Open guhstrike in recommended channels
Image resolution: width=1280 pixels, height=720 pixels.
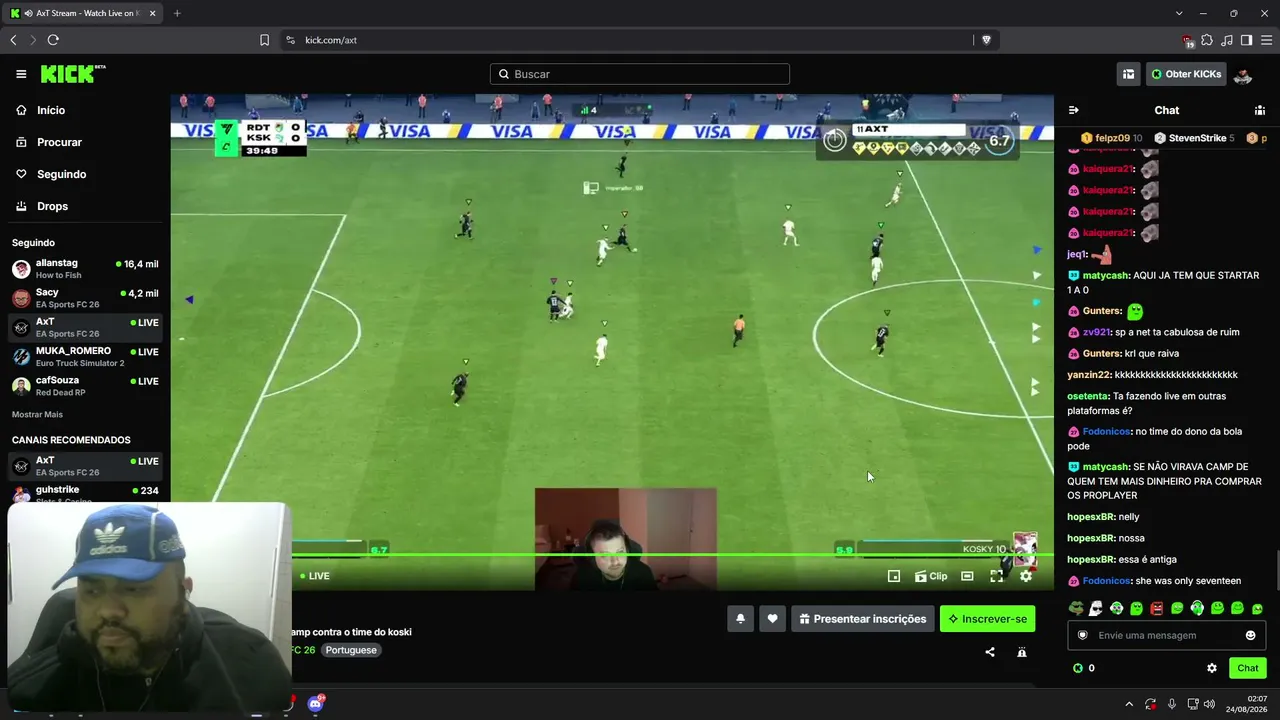tap(85, 493)
